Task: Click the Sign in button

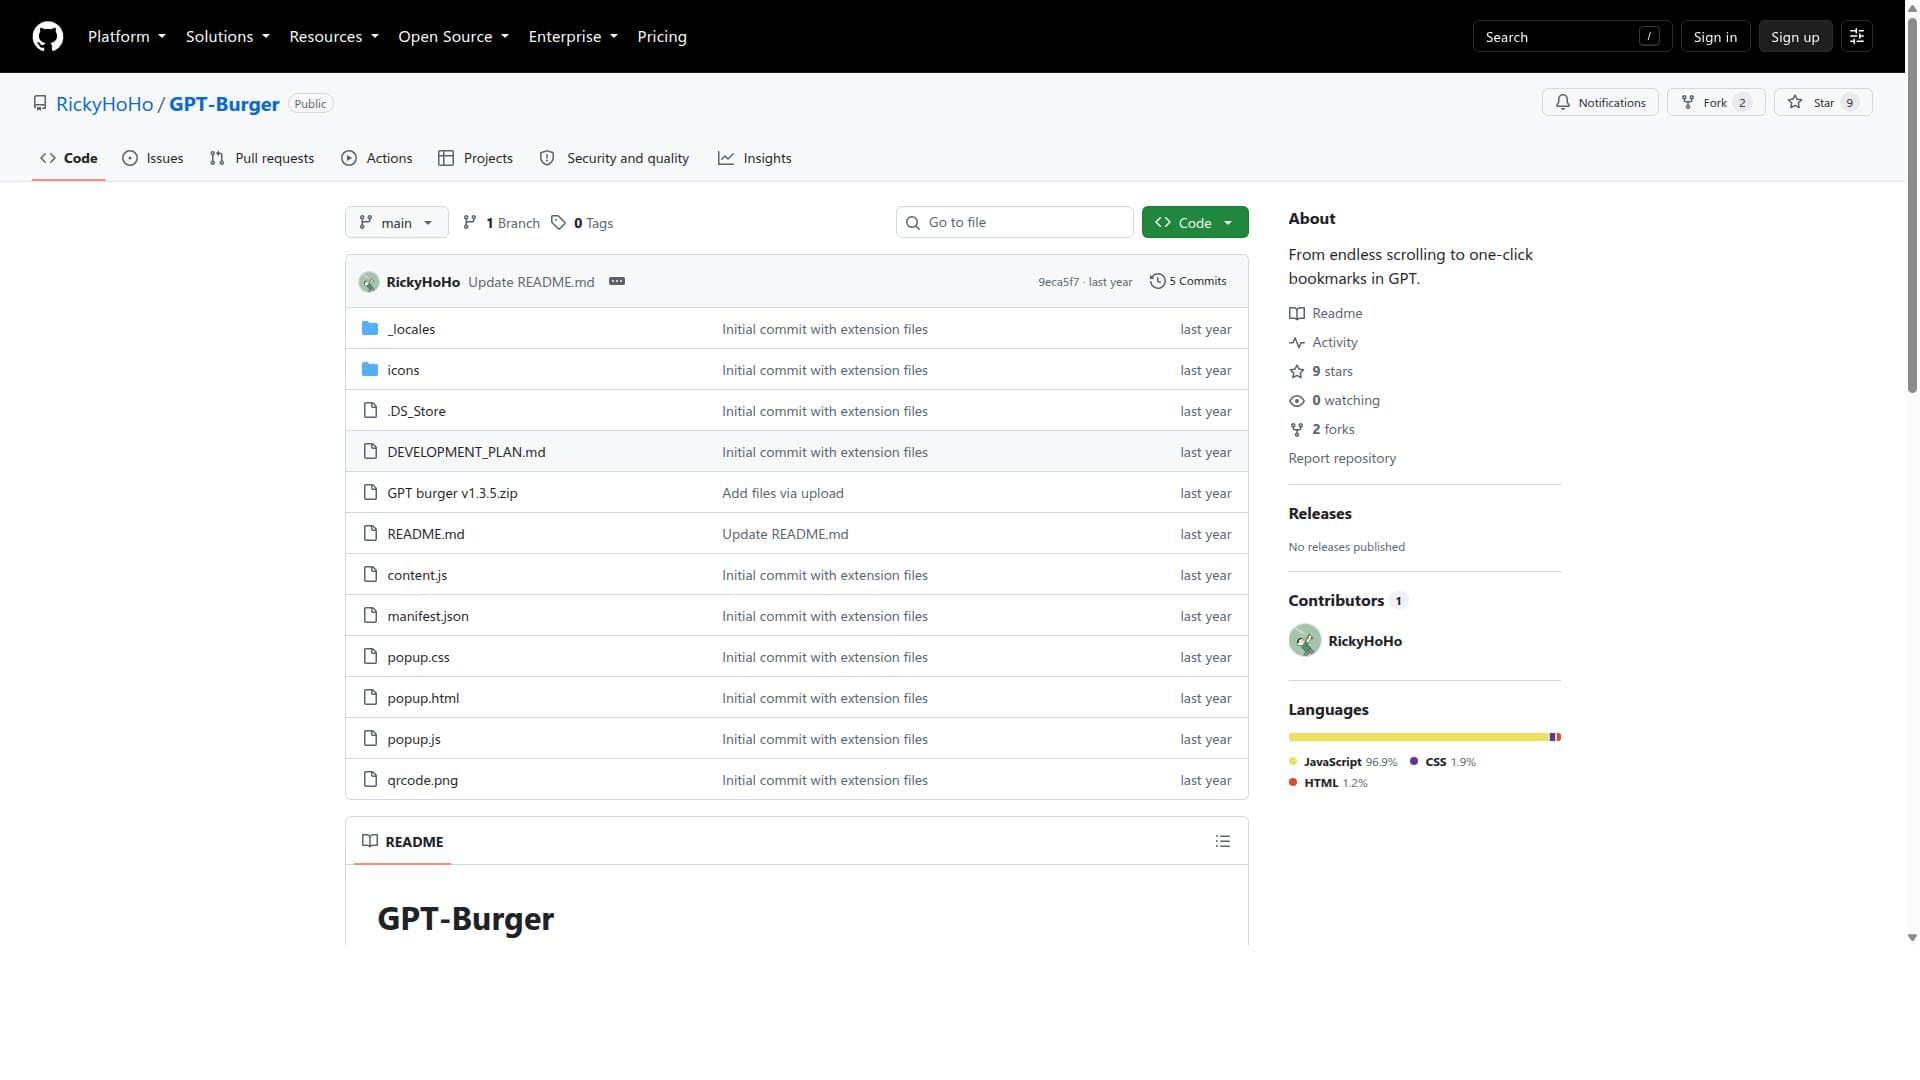Action: tap(1715, 37)
